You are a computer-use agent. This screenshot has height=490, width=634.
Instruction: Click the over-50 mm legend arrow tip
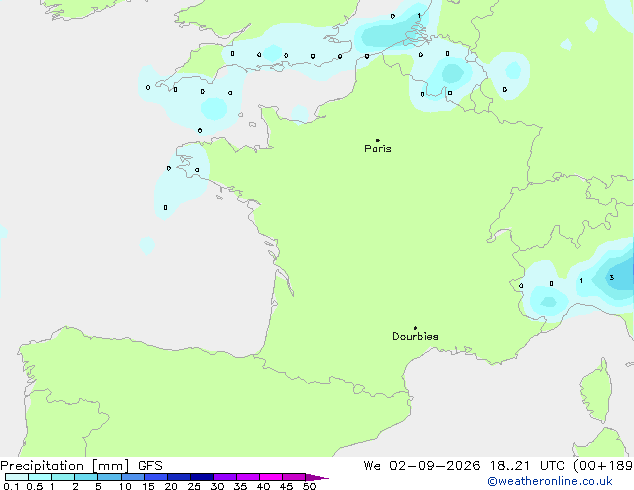point(317,477)
